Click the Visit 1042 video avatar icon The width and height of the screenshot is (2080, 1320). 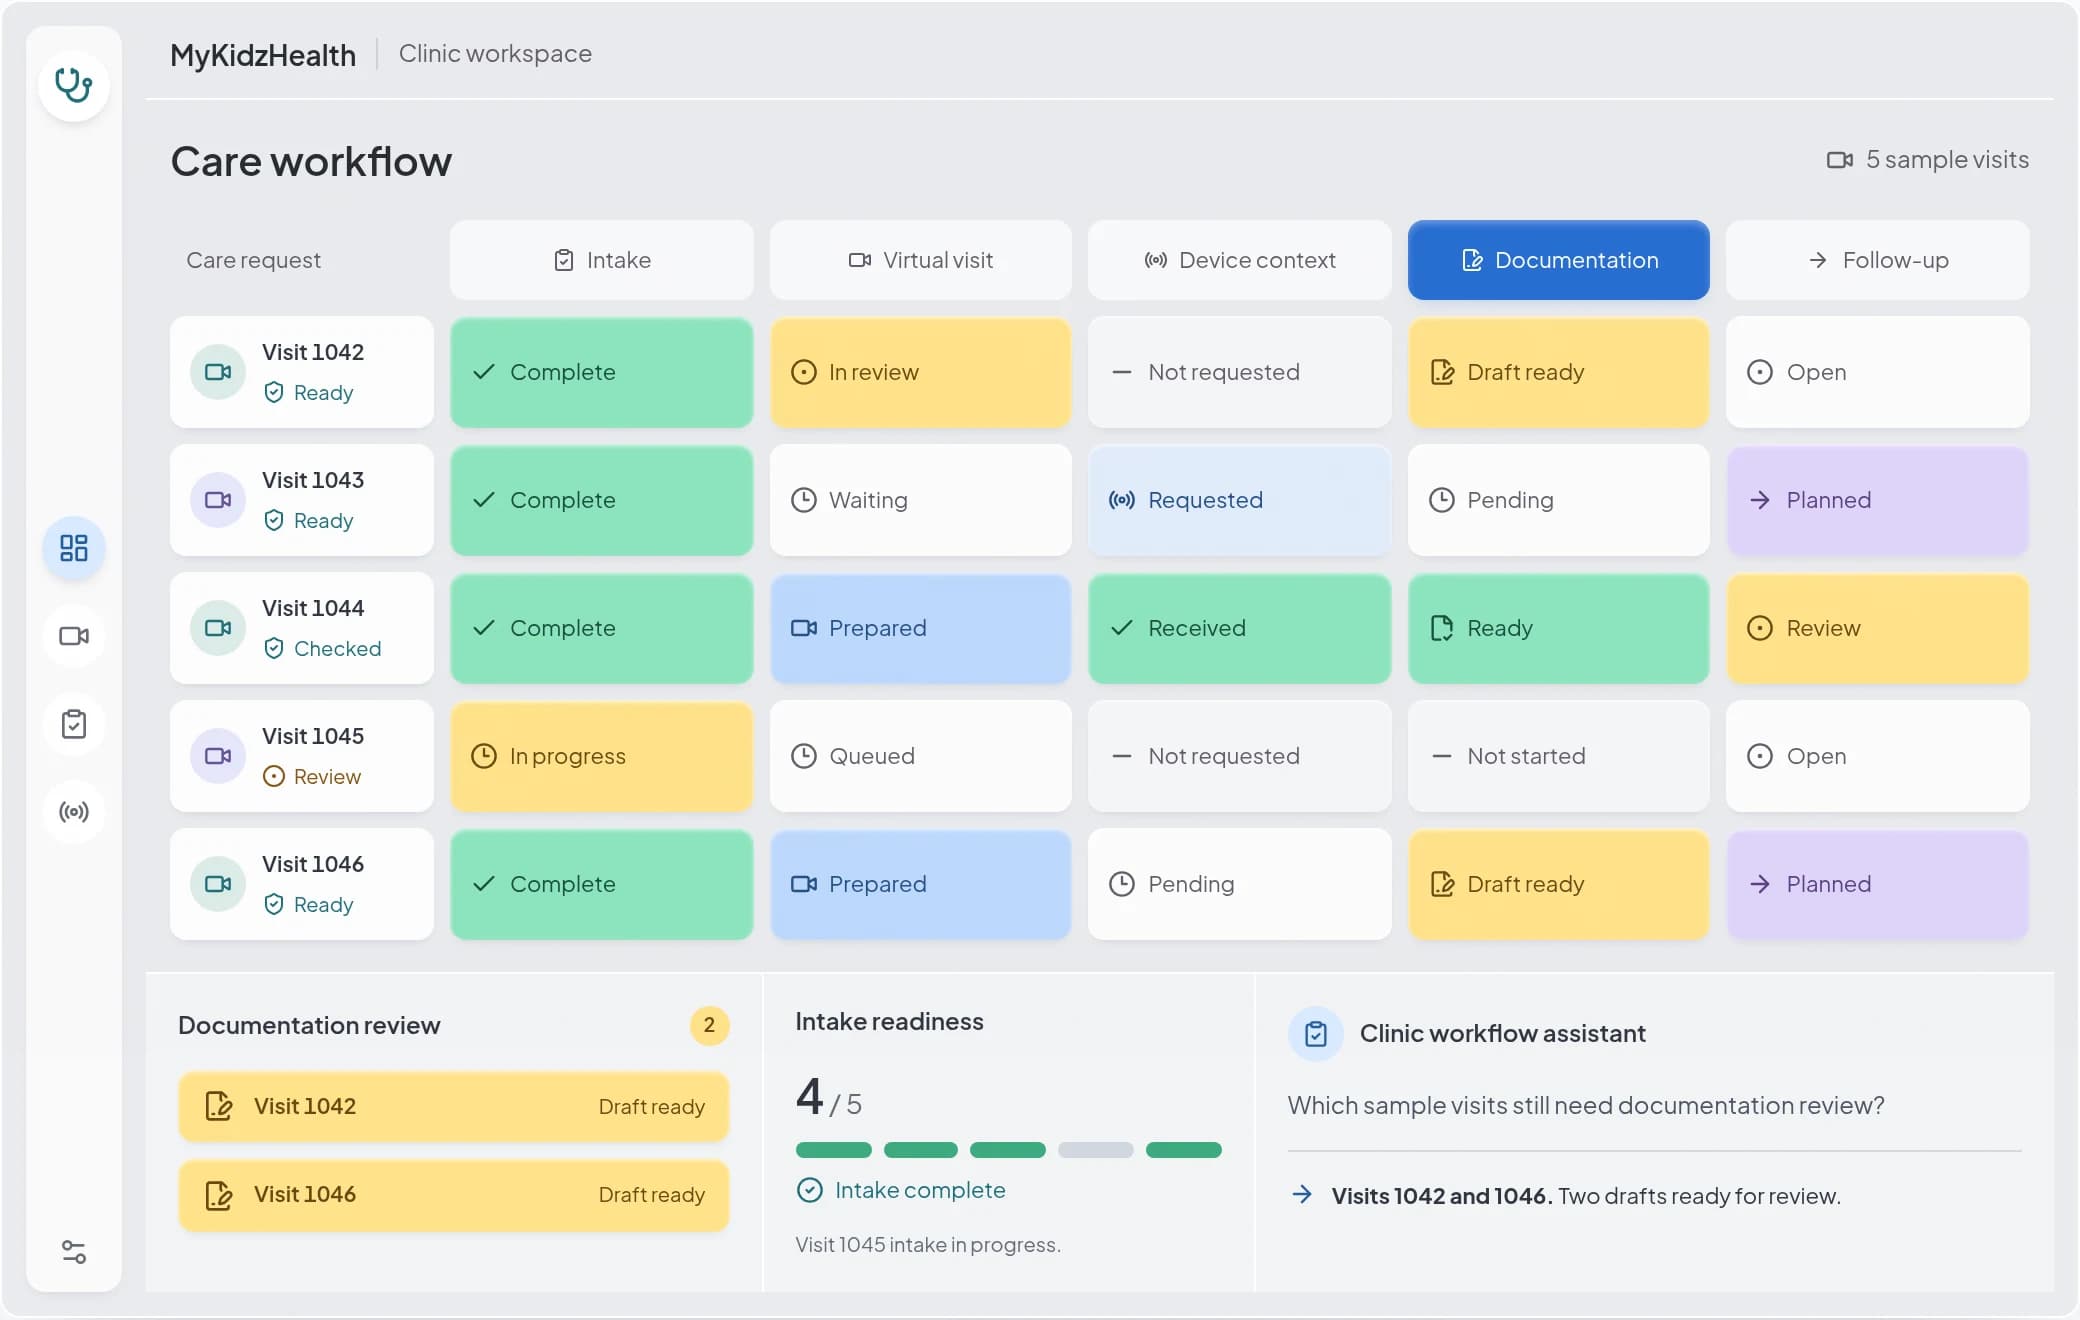tap(218, 372)
